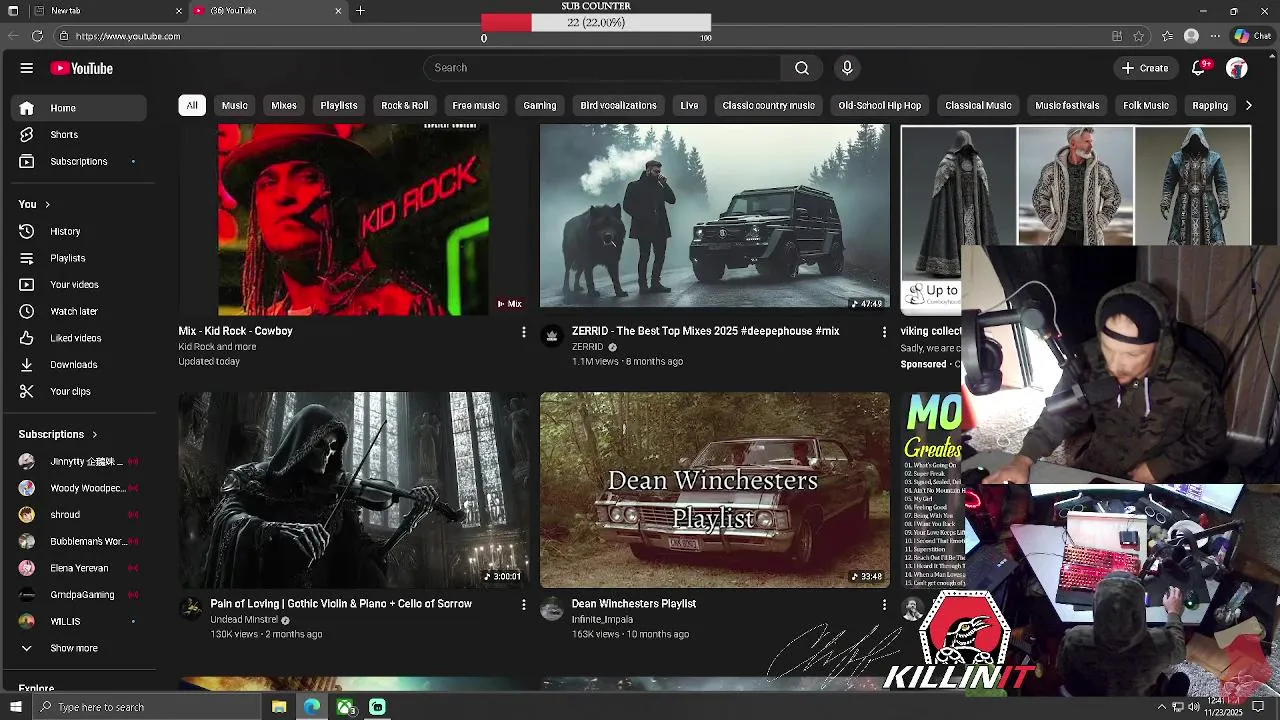The height and width of the screenshot is (720, 1280).
Task: Open History in the sidebar
Action: (79, 231)
